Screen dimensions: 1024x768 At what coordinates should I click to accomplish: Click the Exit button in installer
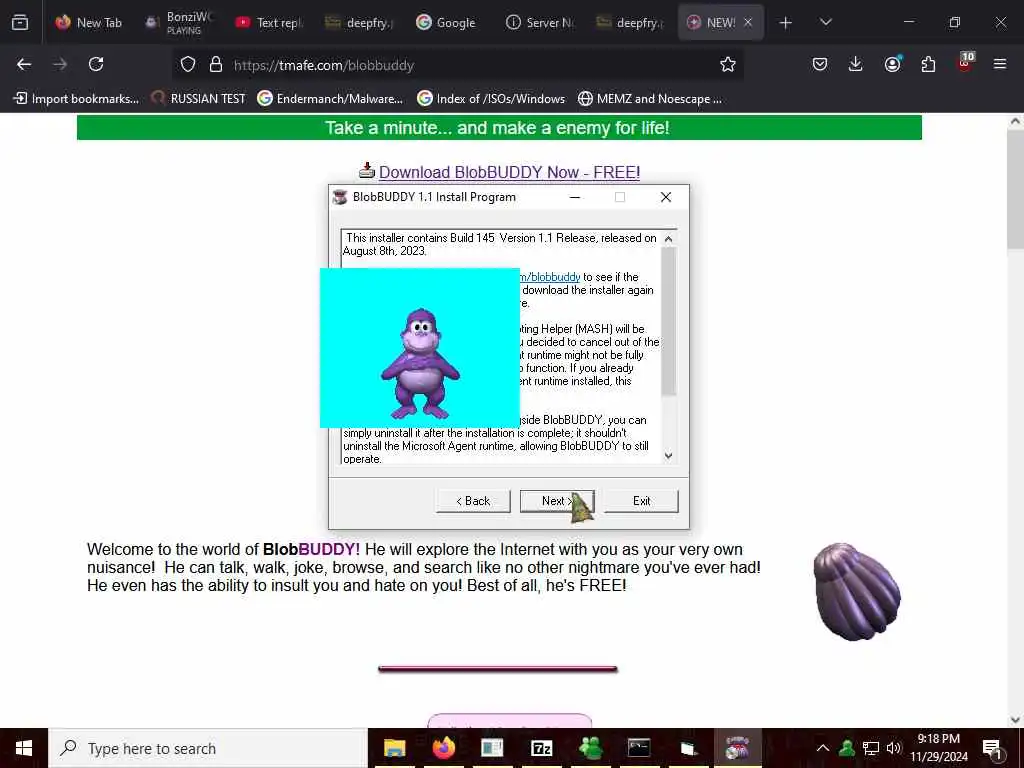(641, 501)
